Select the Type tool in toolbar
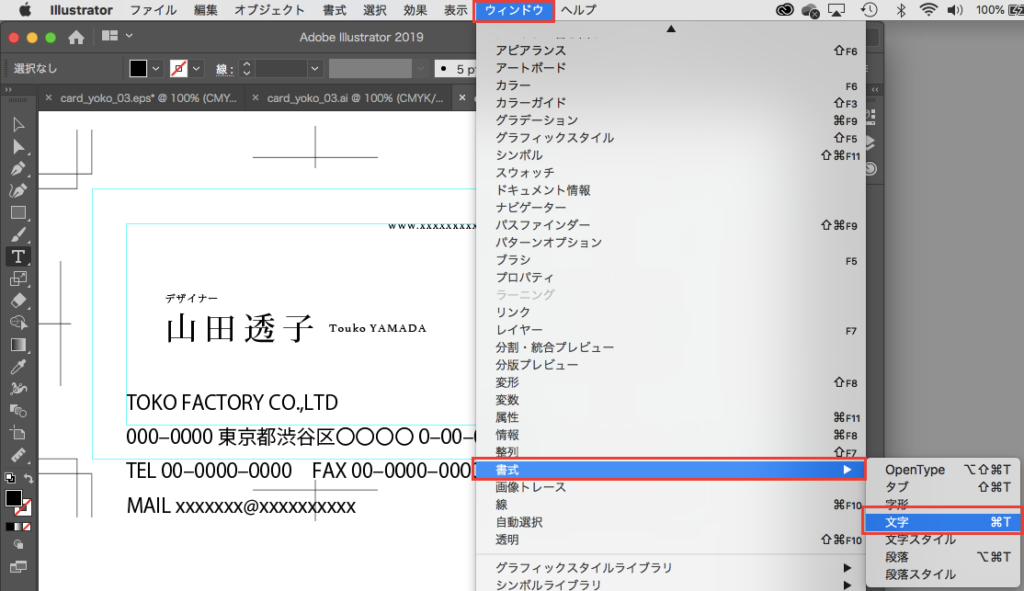Screen dimensions: 1024x591 18,256
